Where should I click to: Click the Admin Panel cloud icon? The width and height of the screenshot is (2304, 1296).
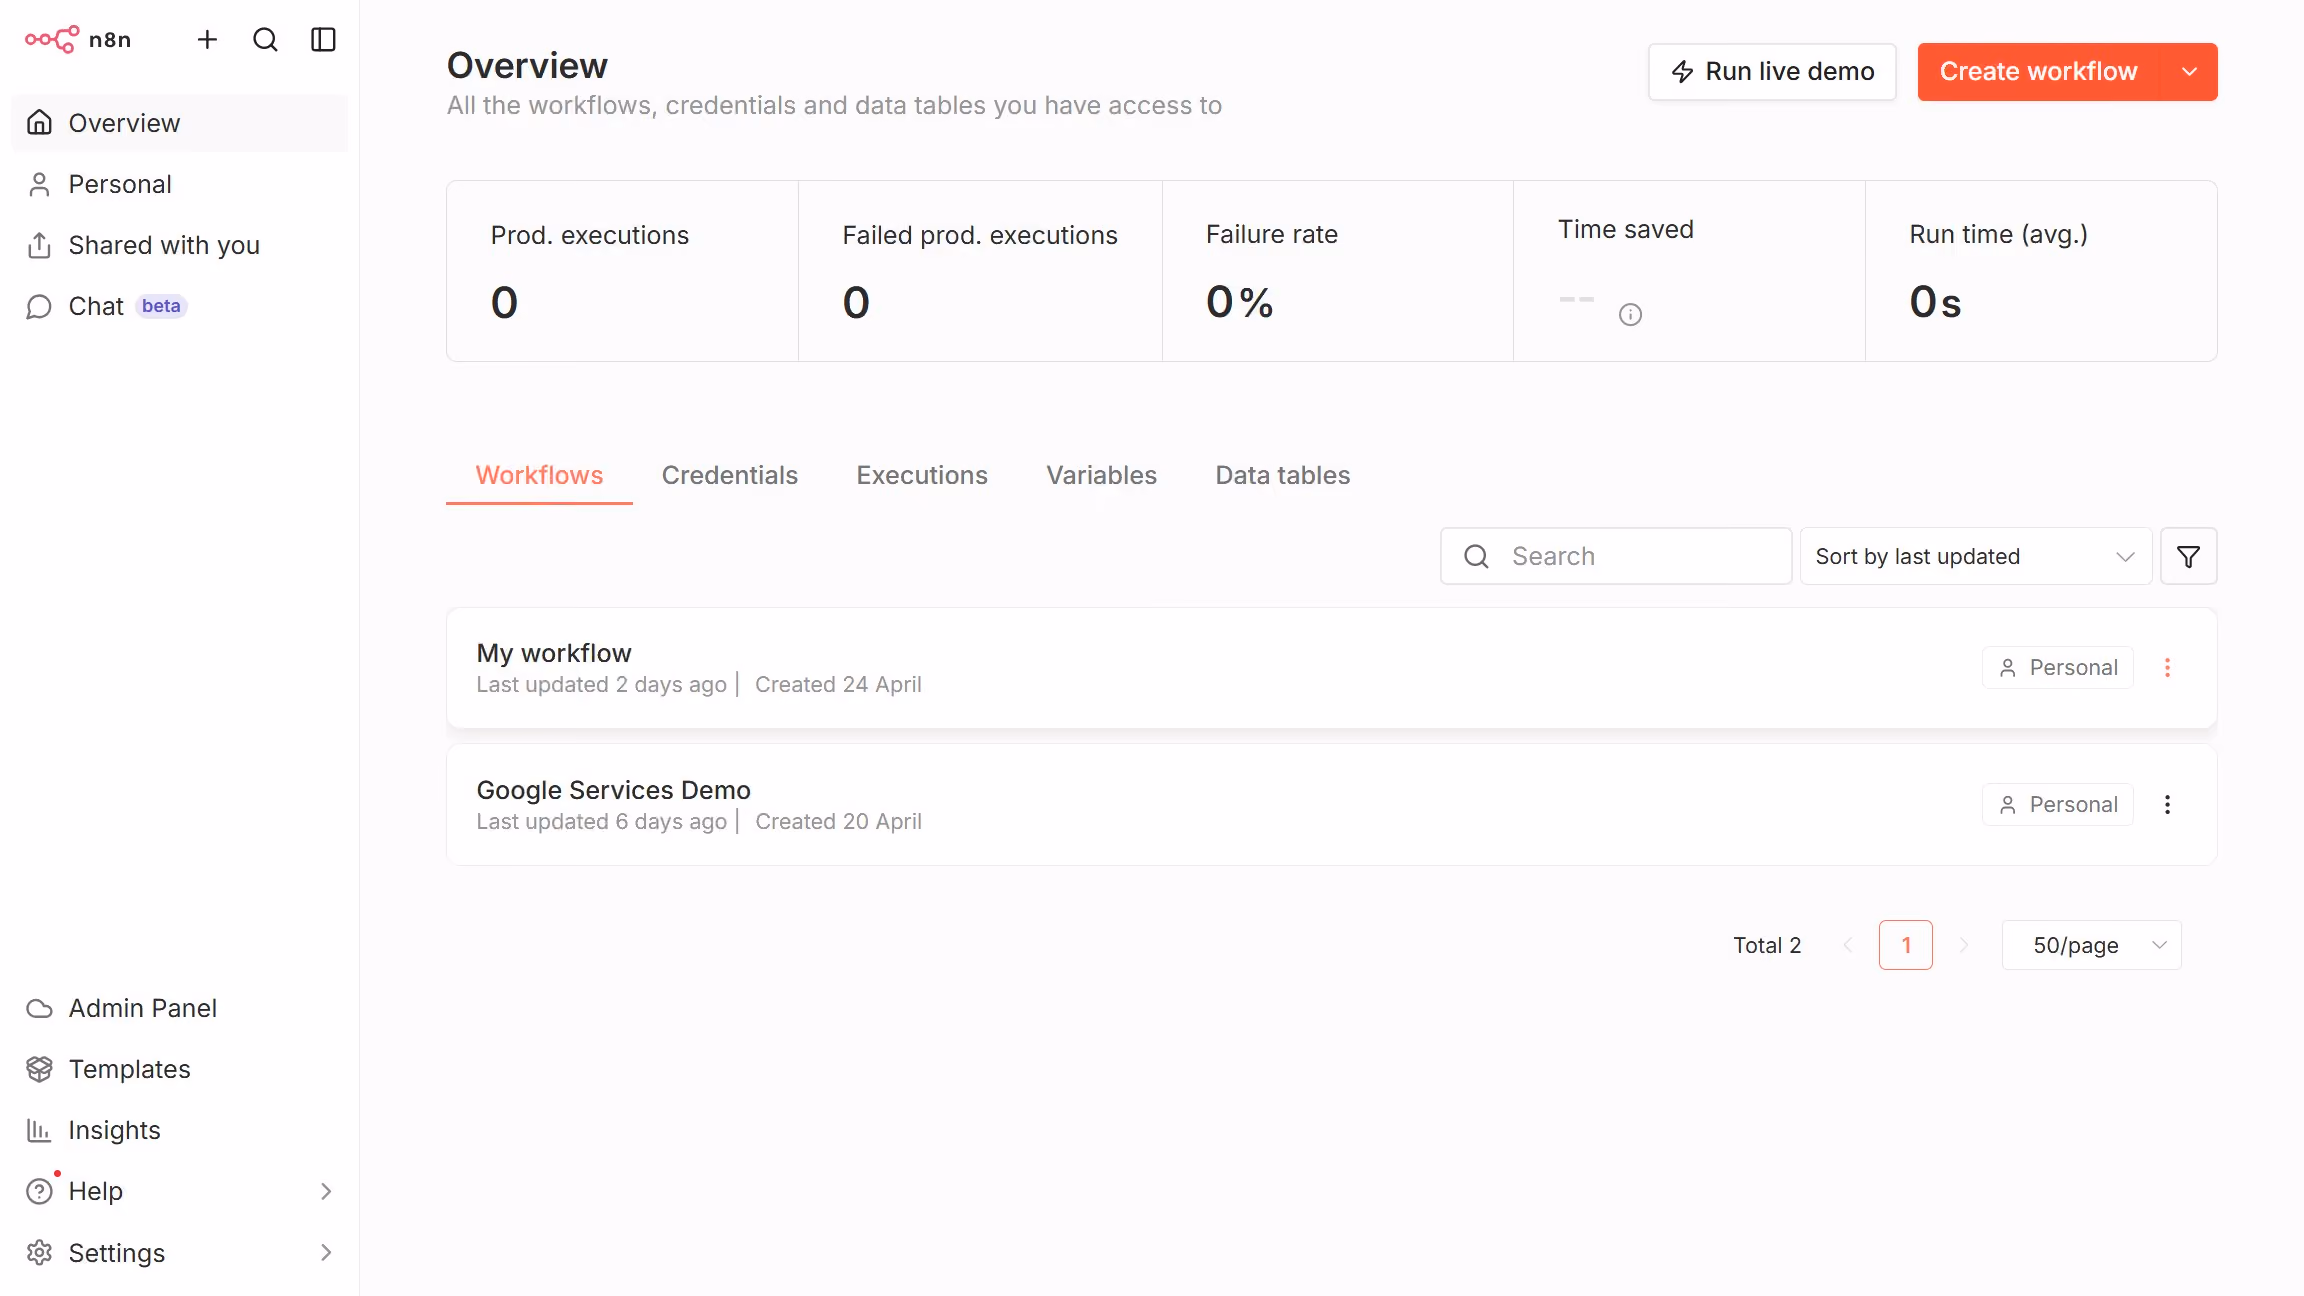point(39,1008)
